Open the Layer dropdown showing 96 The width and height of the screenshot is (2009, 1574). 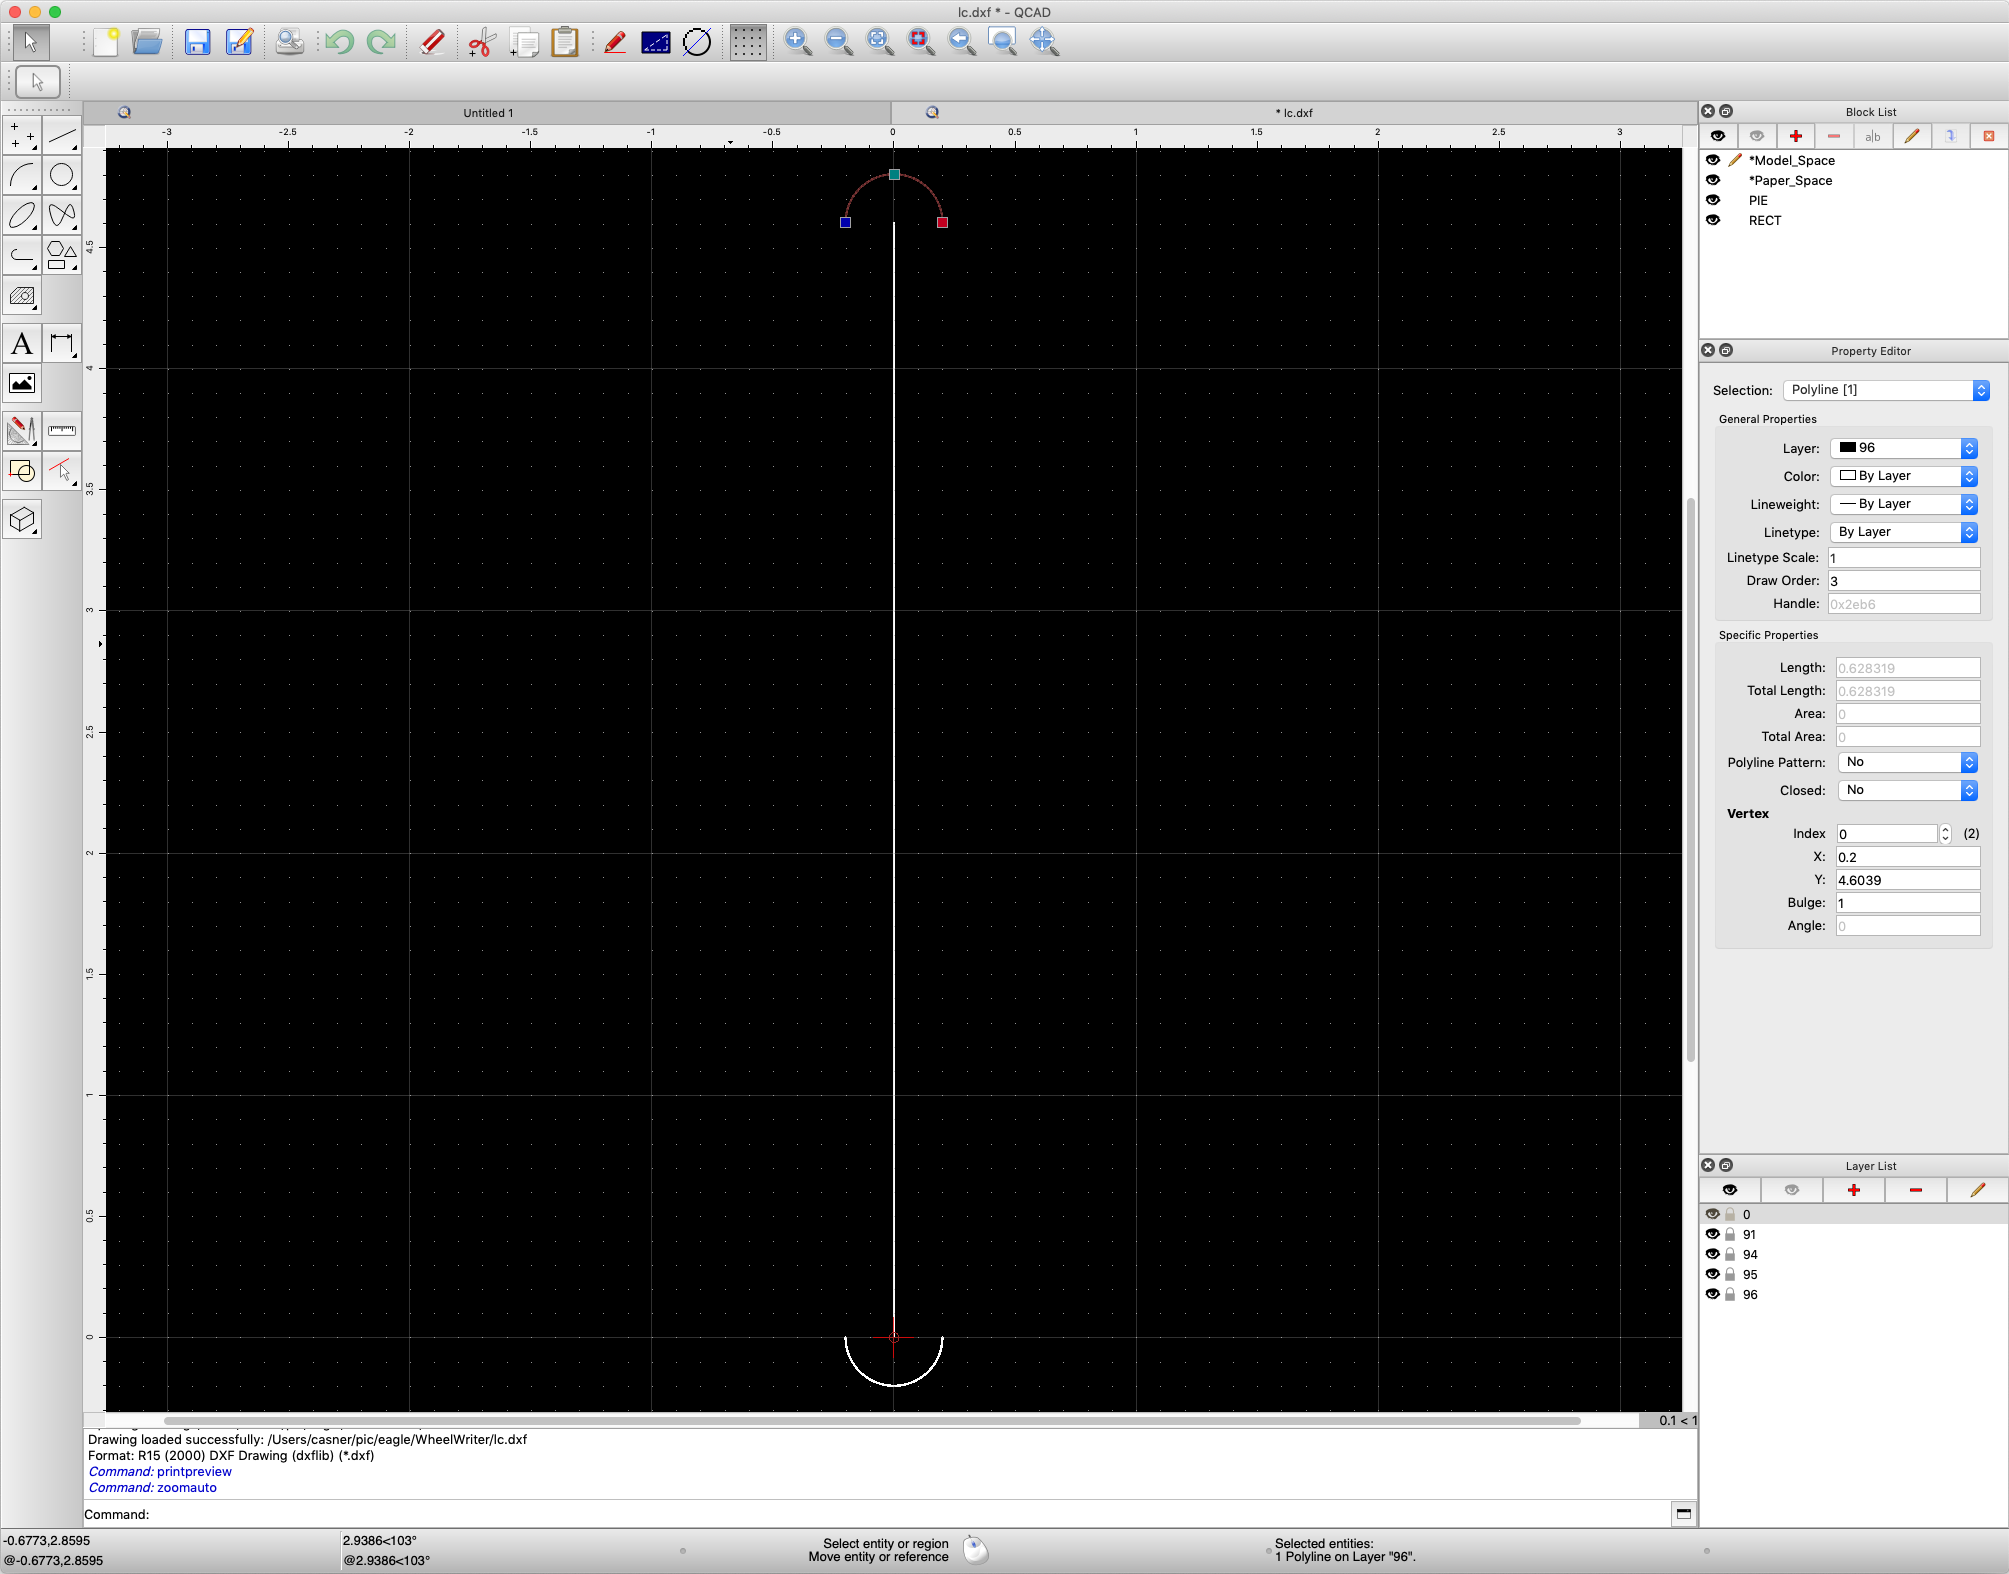1904,448
